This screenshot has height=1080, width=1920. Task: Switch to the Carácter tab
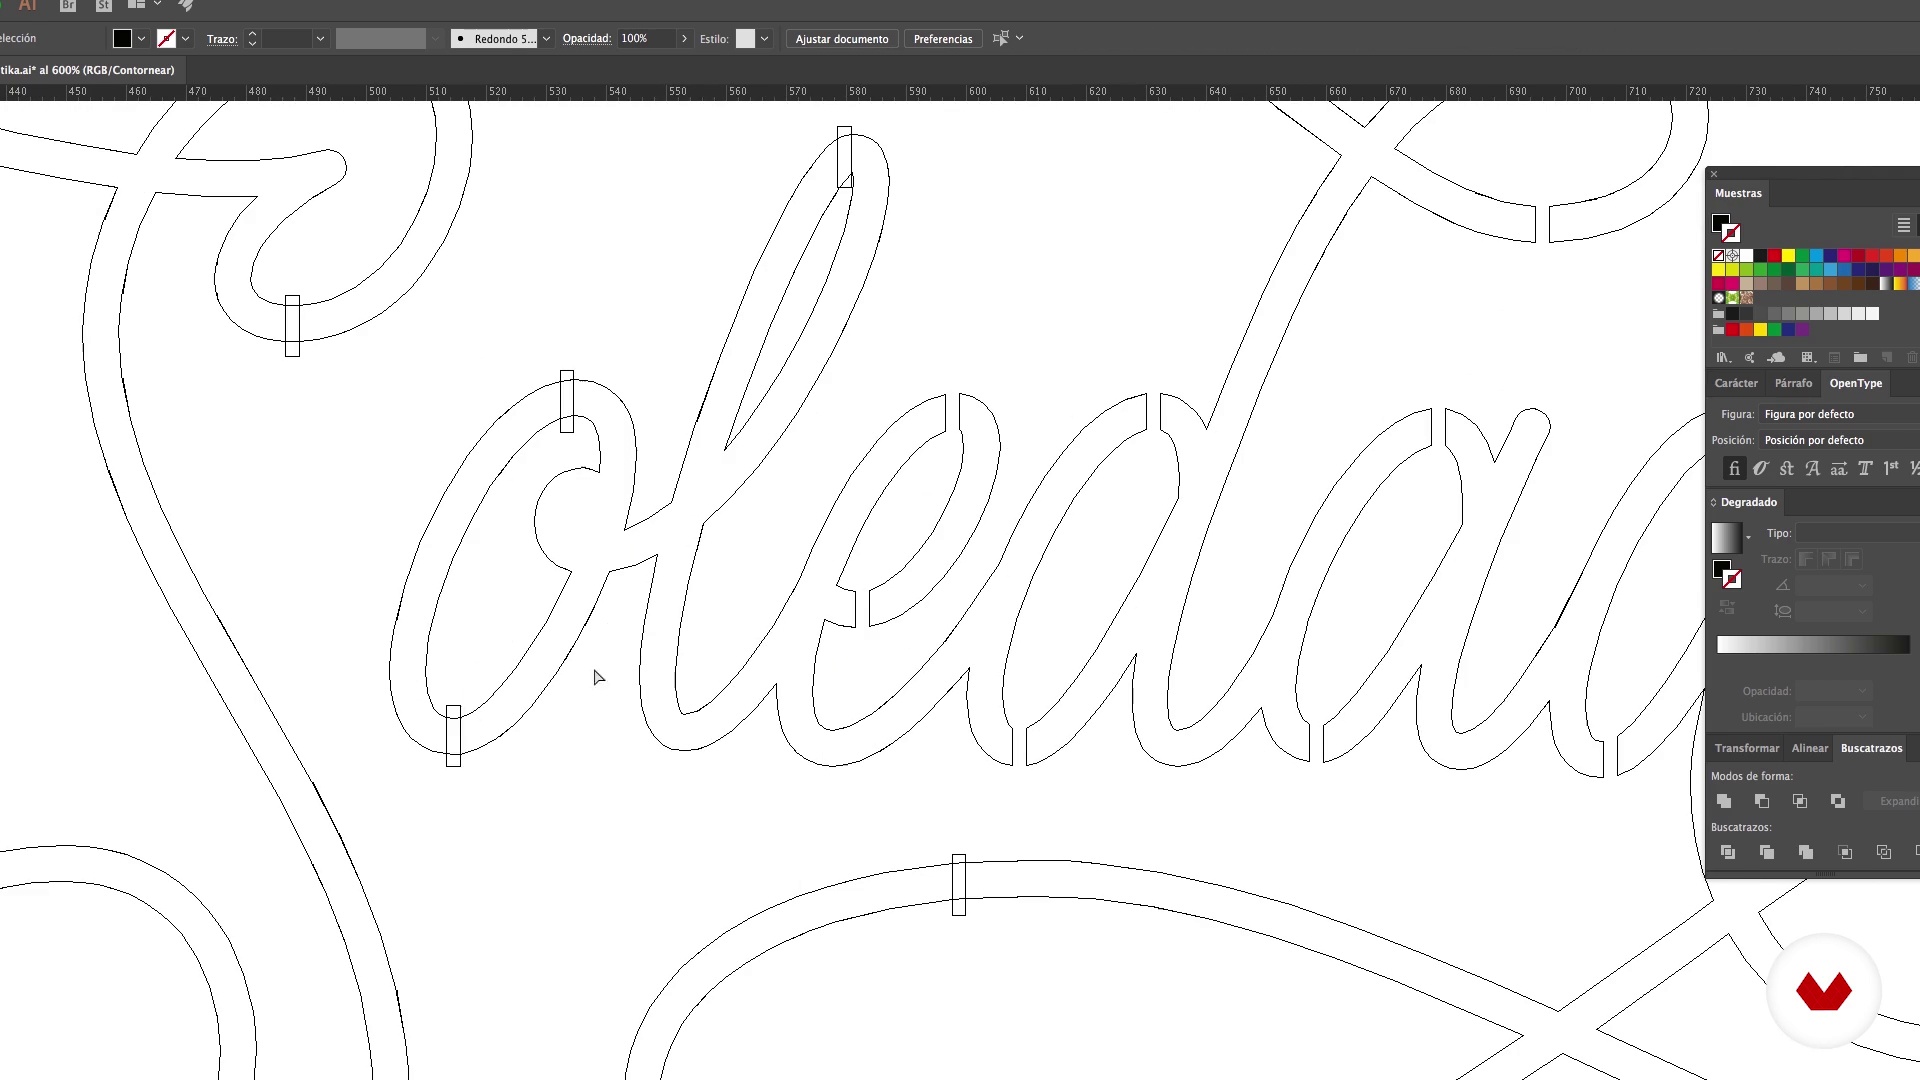point(1736,383)
